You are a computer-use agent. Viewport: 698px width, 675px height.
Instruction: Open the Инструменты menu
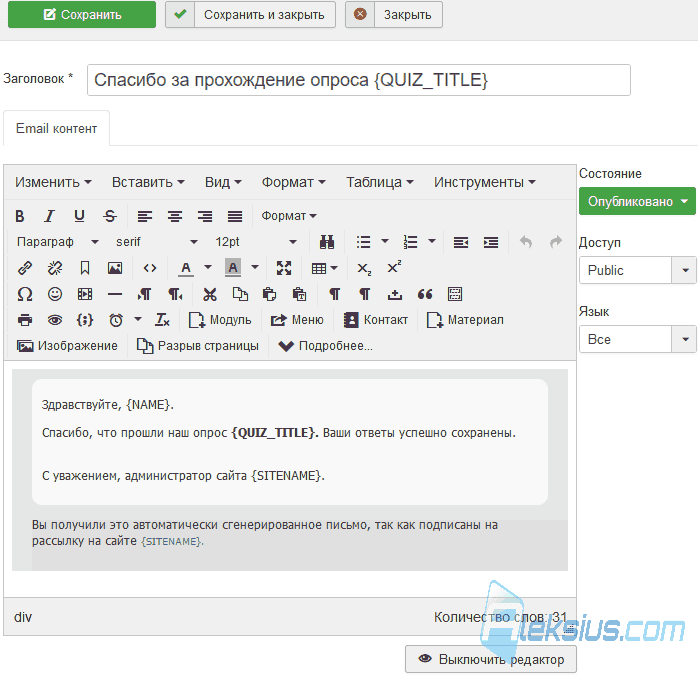(x=485, y=182)
